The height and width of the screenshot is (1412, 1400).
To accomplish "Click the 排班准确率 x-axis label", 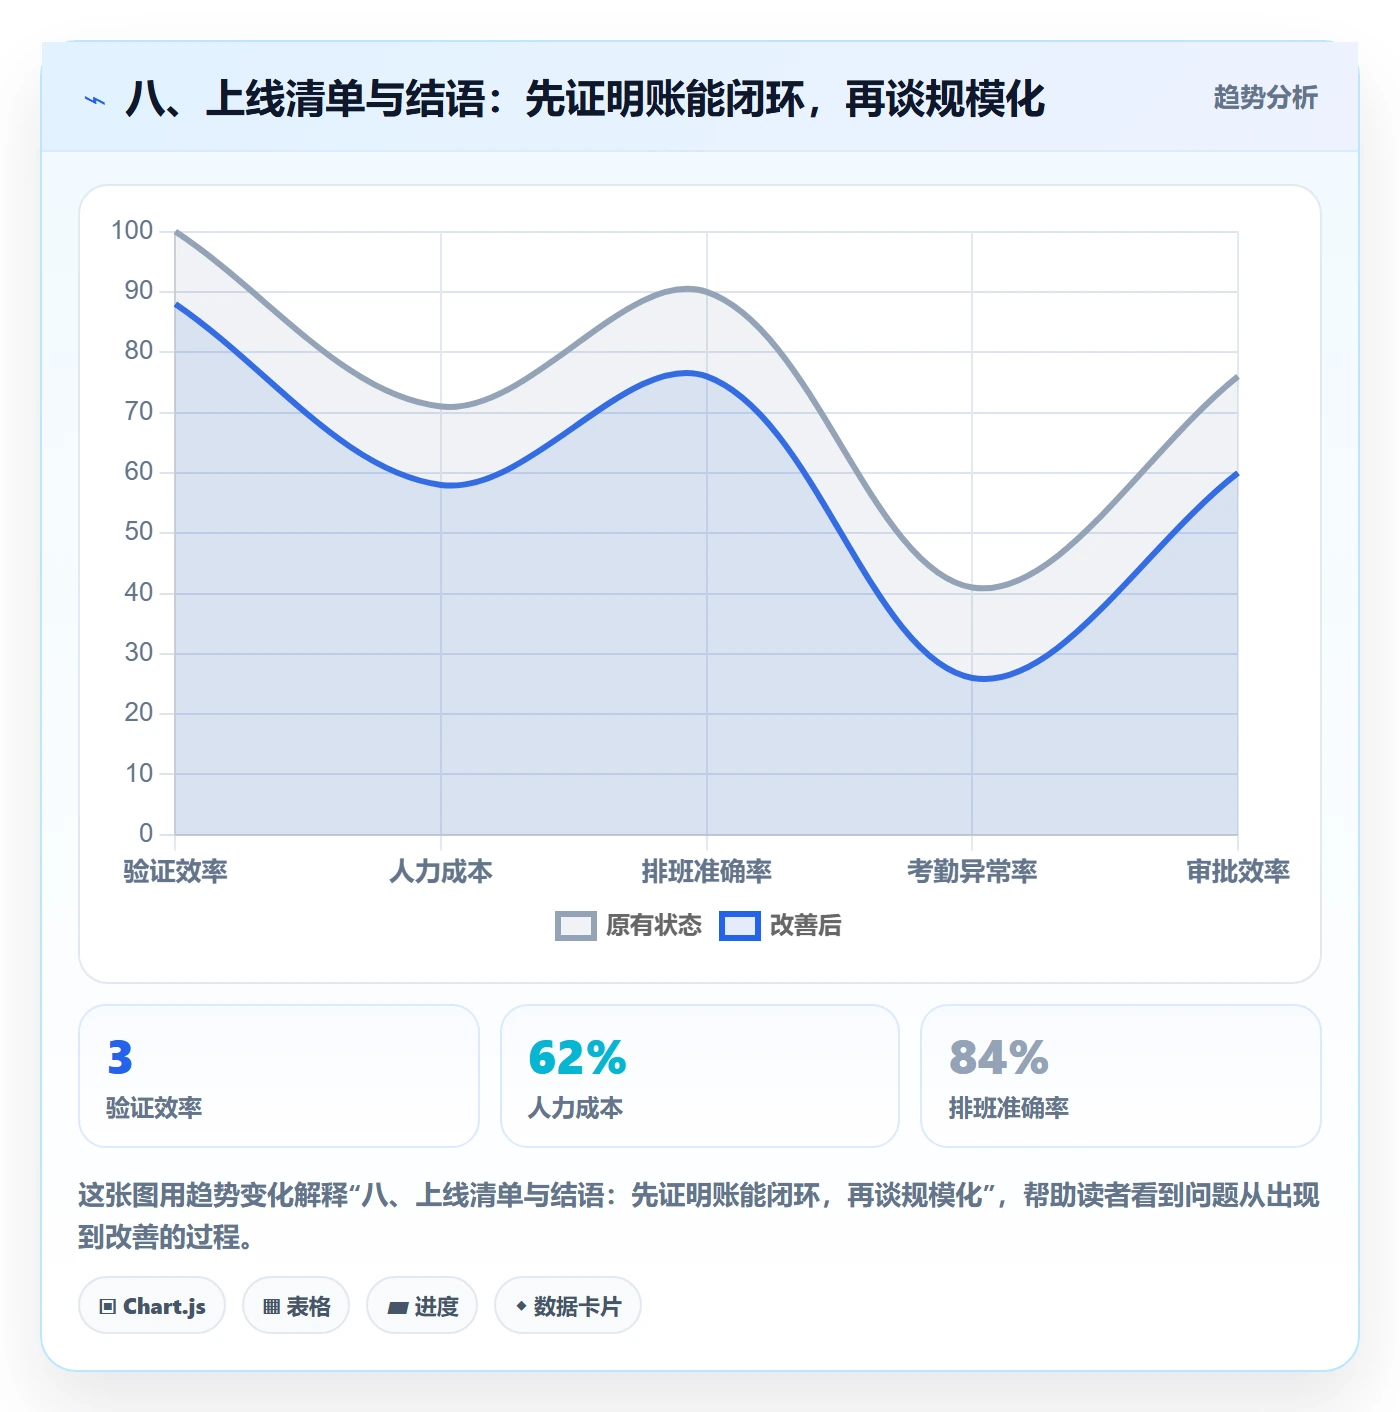I will (707, 871).
